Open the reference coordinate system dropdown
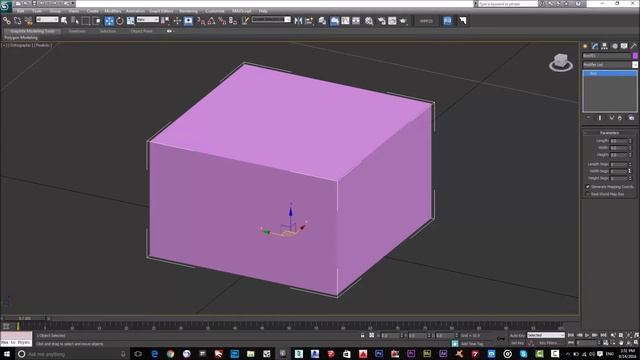Viewport: 640px width, 360px height. coord(147,20)
